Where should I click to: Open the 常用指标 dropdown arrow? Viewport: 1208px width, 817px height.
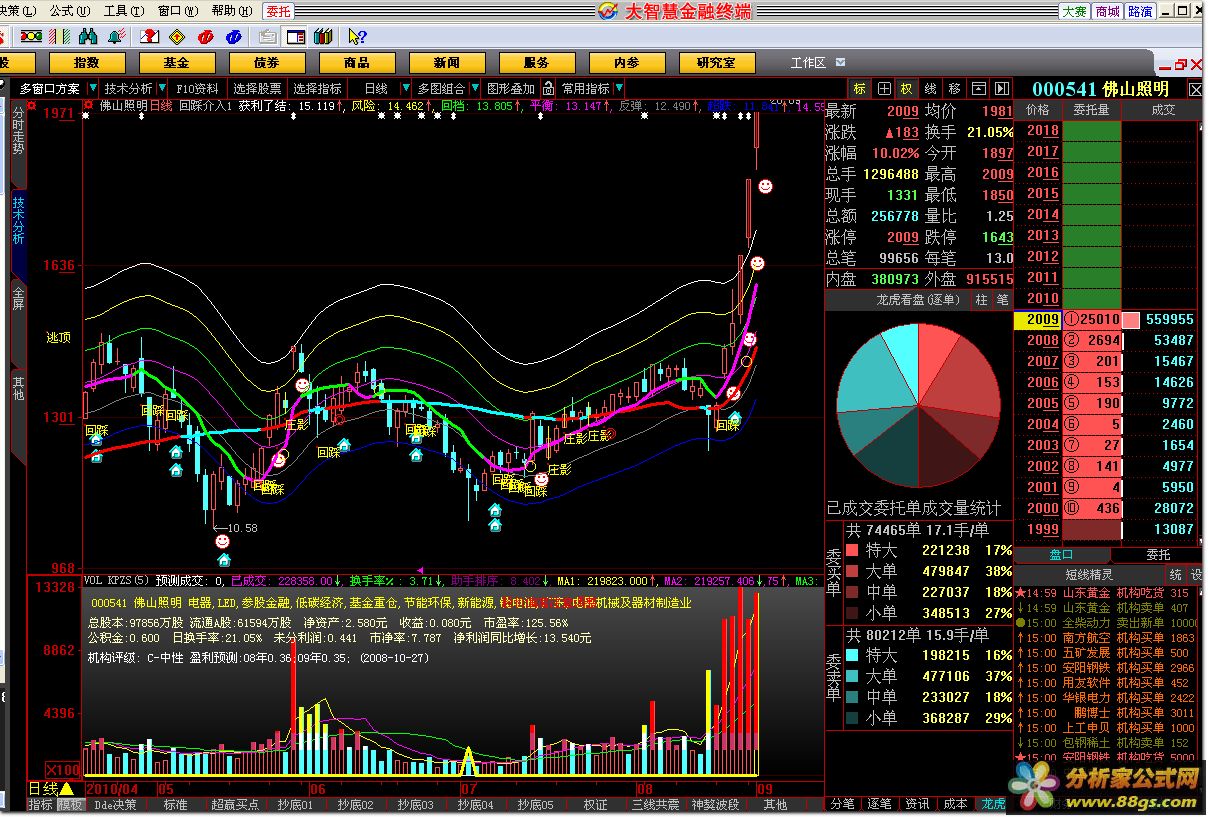coord(618,88)
